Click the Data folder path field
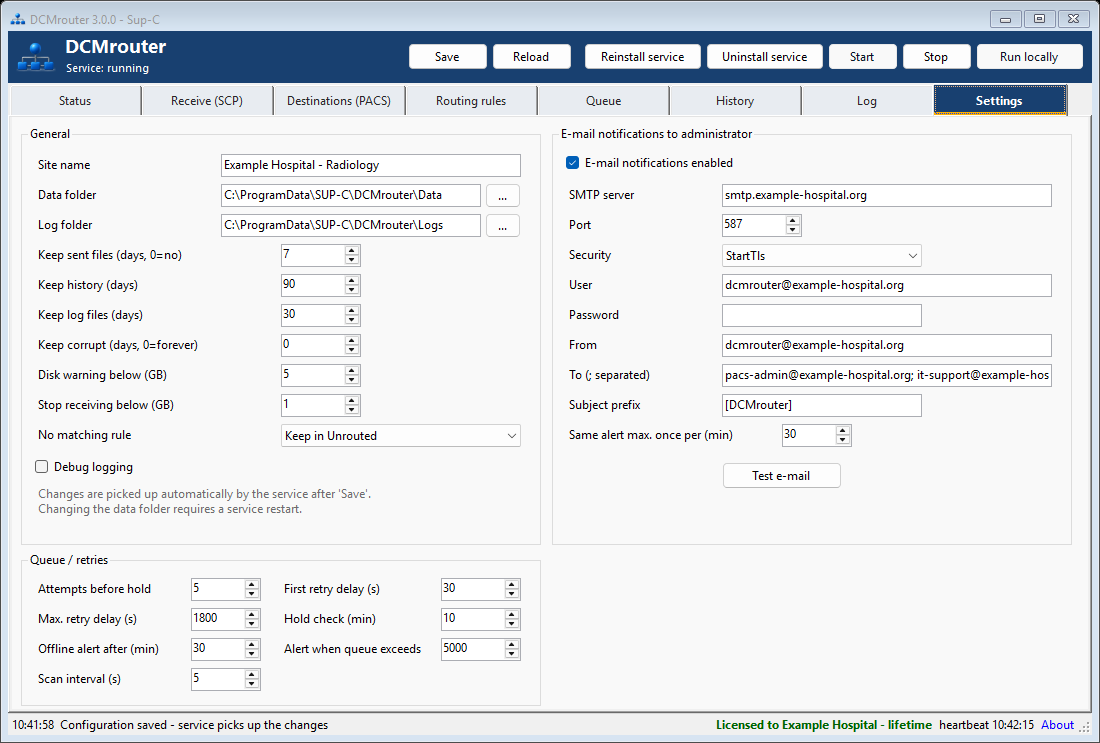 351,196
